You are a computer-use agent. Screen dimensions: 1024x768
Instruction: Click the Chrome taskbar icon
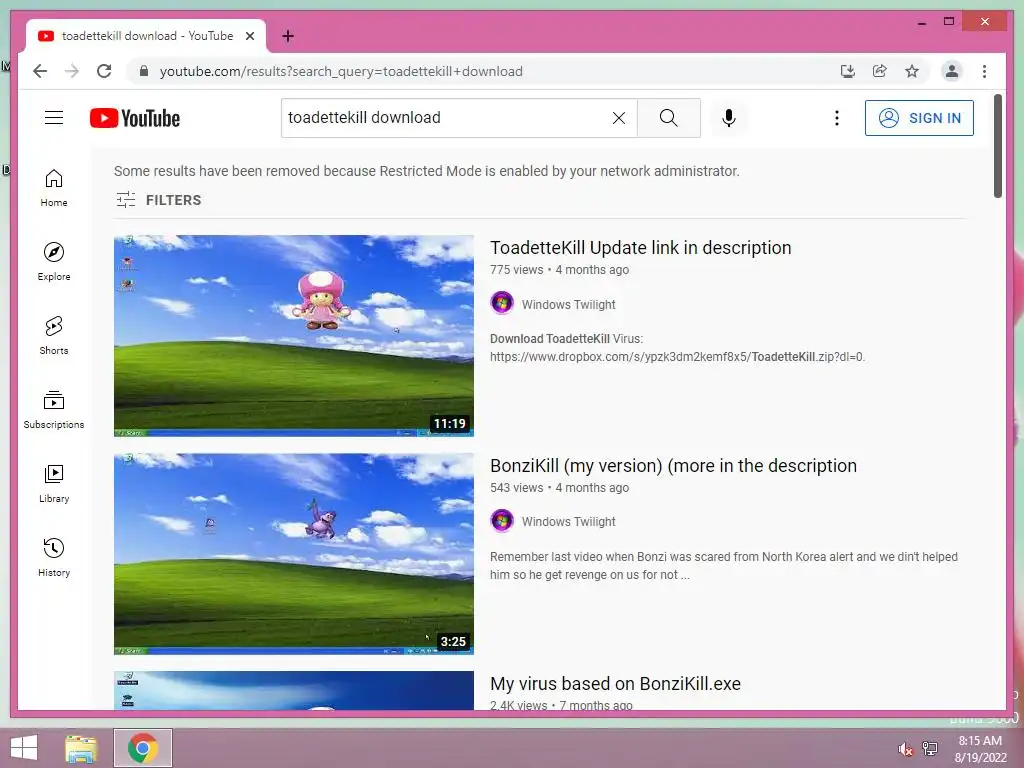click(x=142, y=748)
